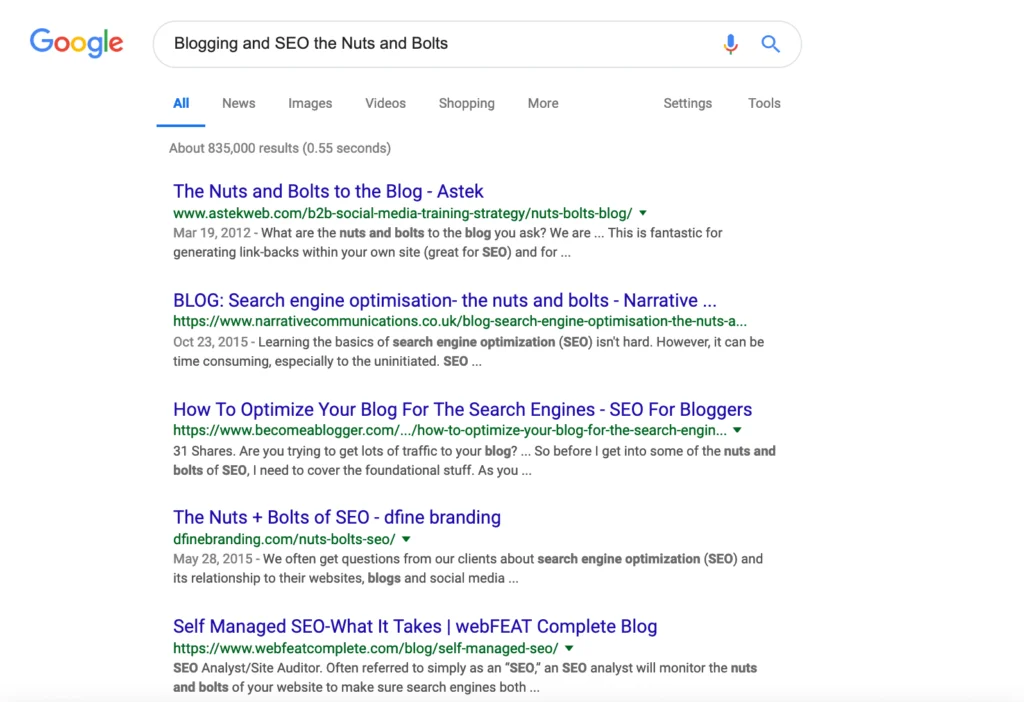Open the webFEAT Self Managed SEO result
The image size is (1024, 702).
414,626
